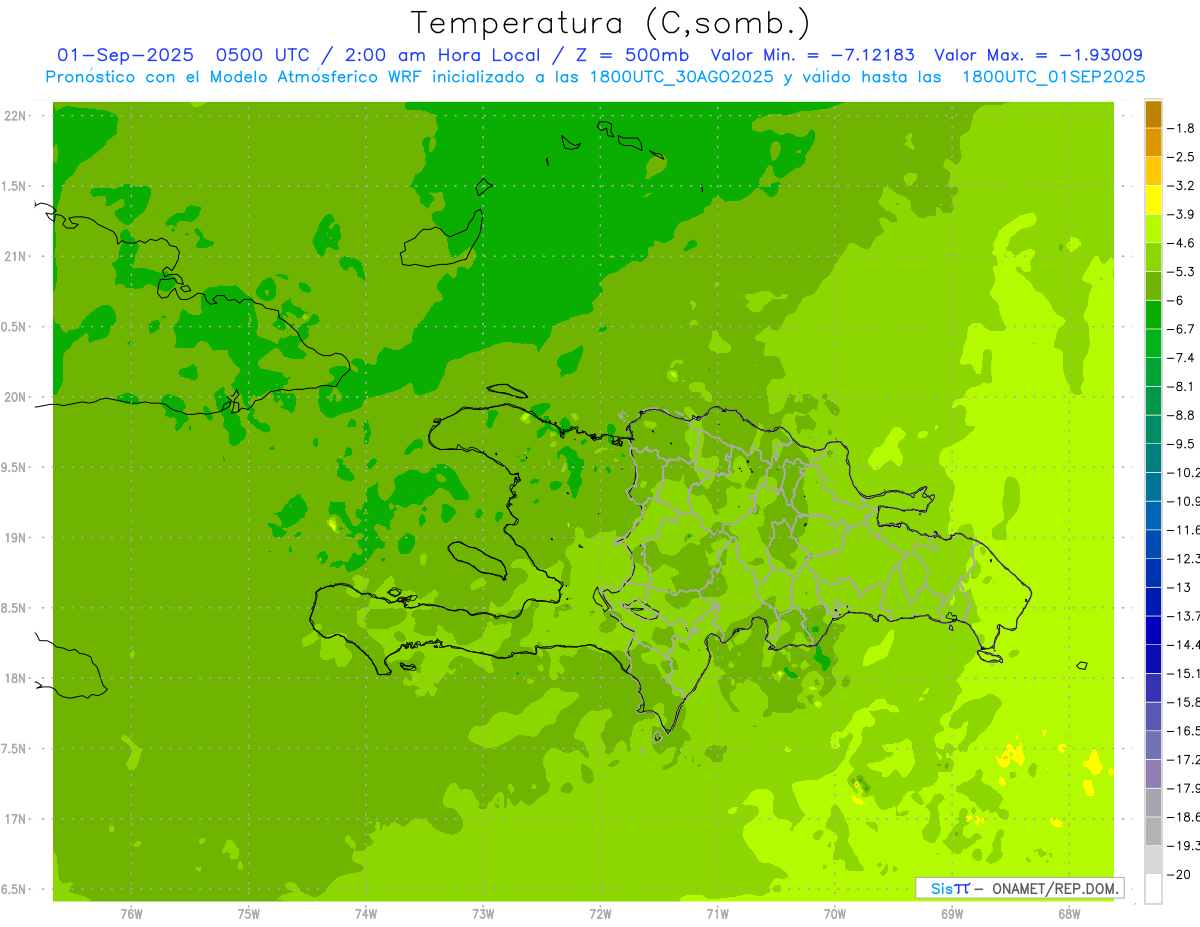Click the '75W' longitude label
The width and height of the screenshot is (1200, 927).
[249, 914]
